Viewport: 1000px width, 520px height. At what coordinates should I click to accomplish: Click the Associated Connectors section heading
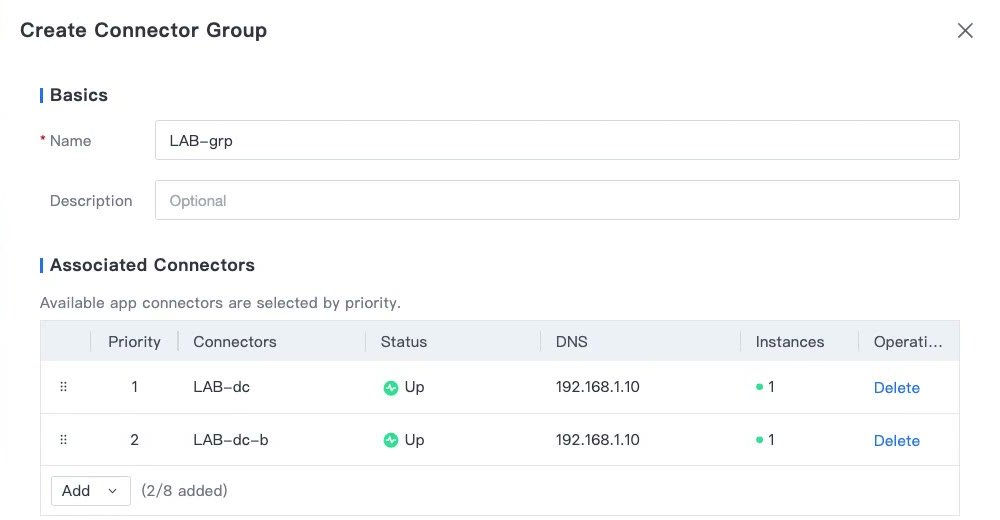(152, 265)
